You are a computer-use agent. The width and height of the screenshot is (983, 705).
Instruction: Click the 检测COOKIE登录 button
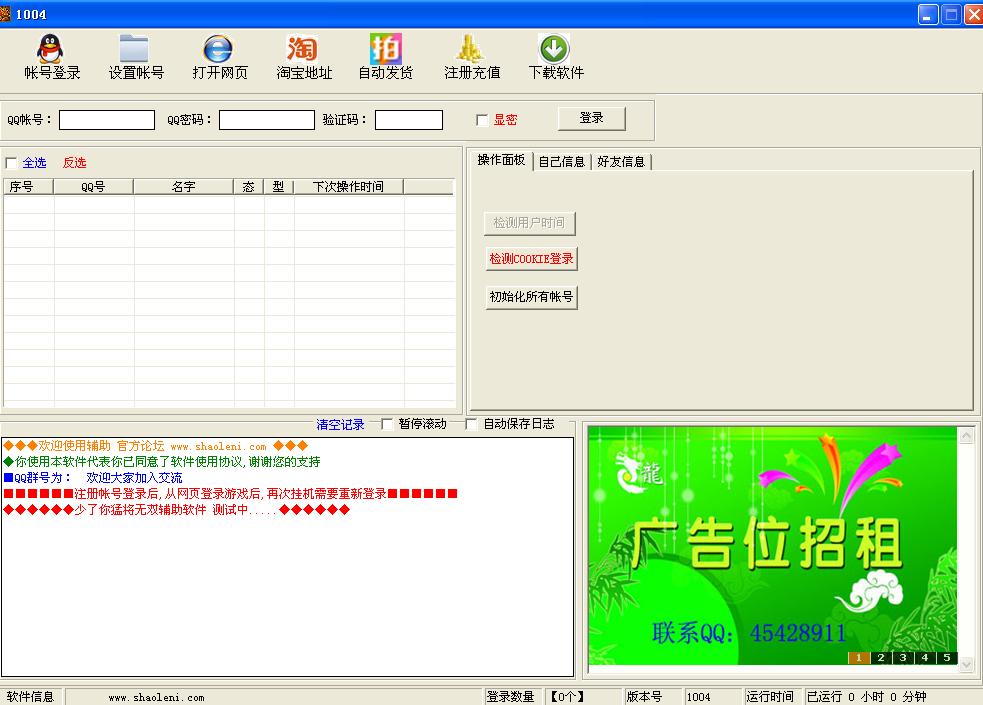(x=531, y=259)
